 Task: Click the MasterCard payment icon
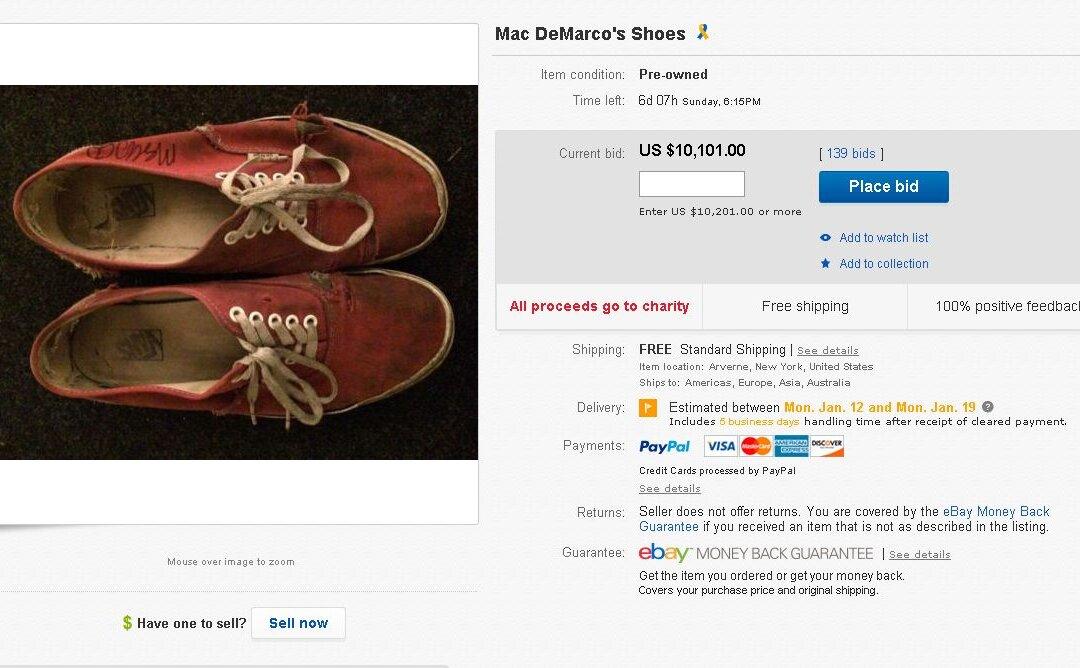point(756,446)
